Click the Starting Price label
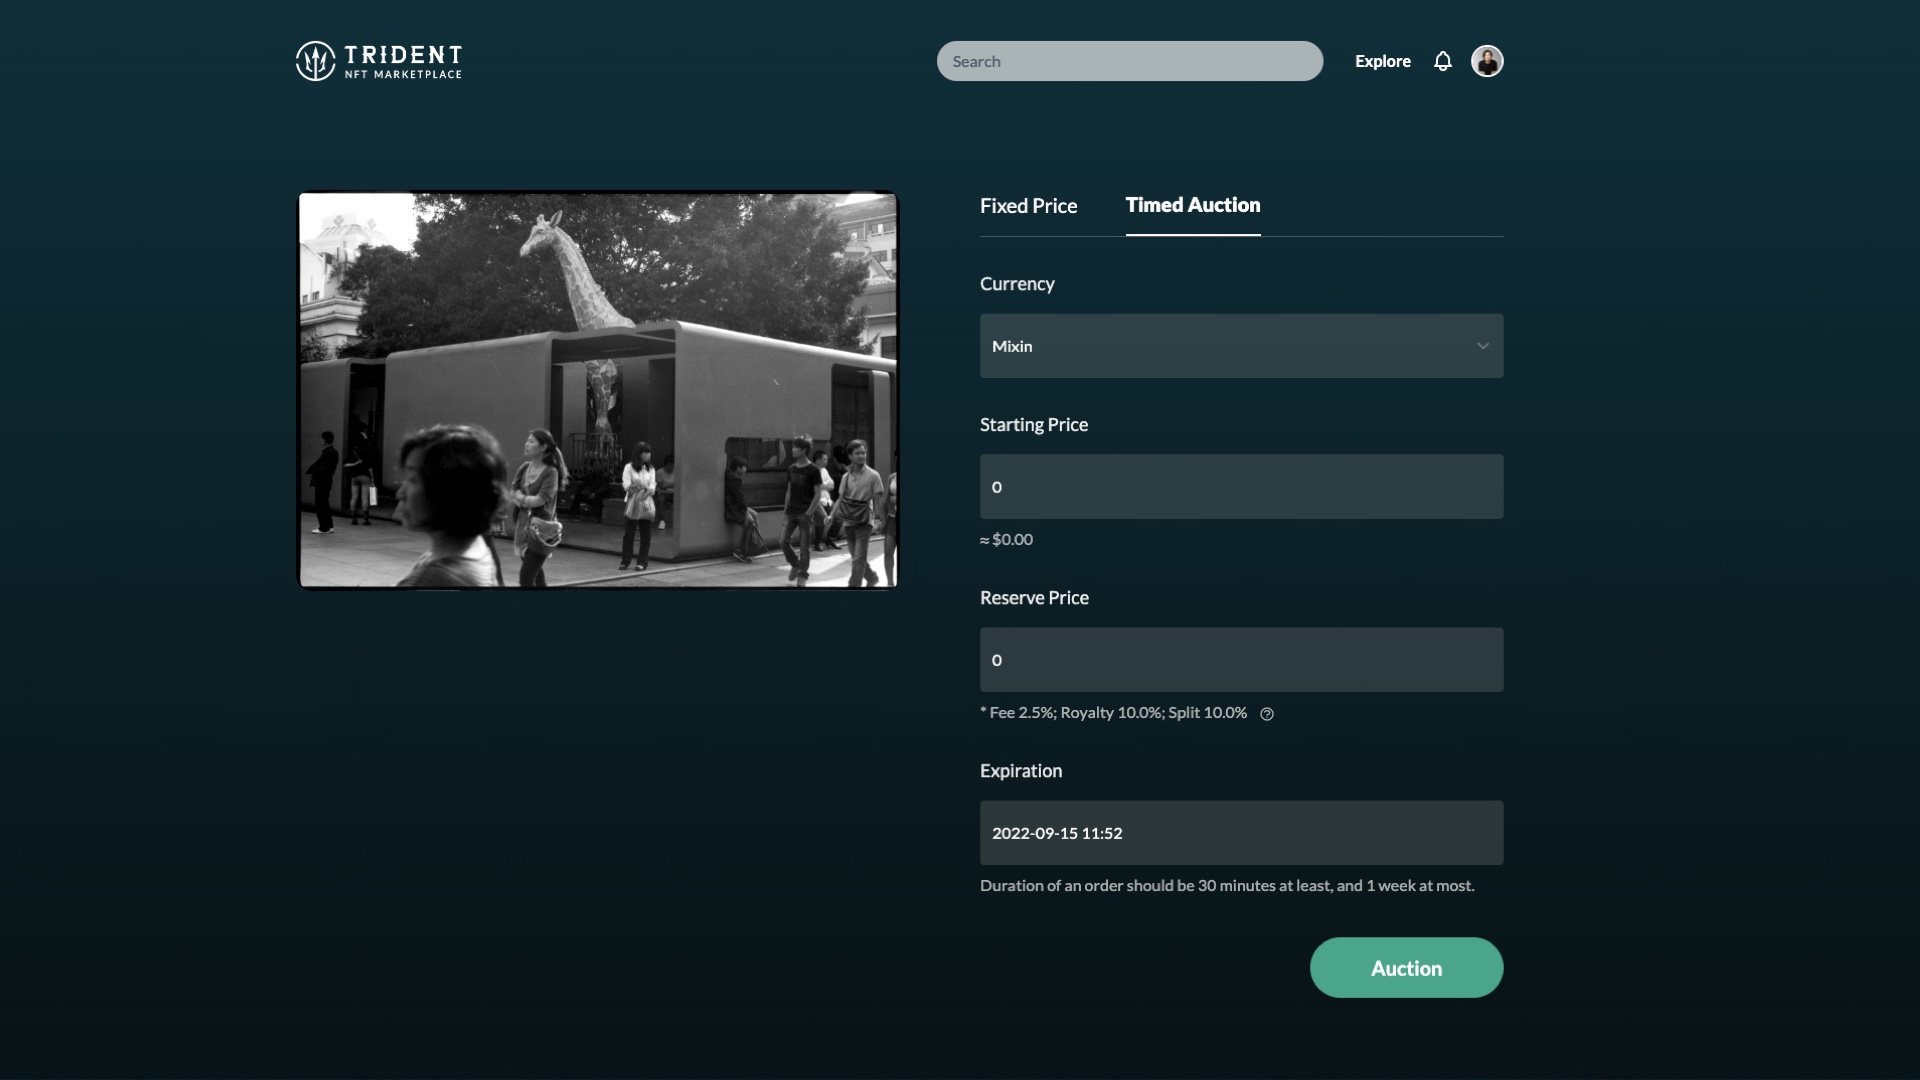The image size is (1920, 1080). [1033, 425]
